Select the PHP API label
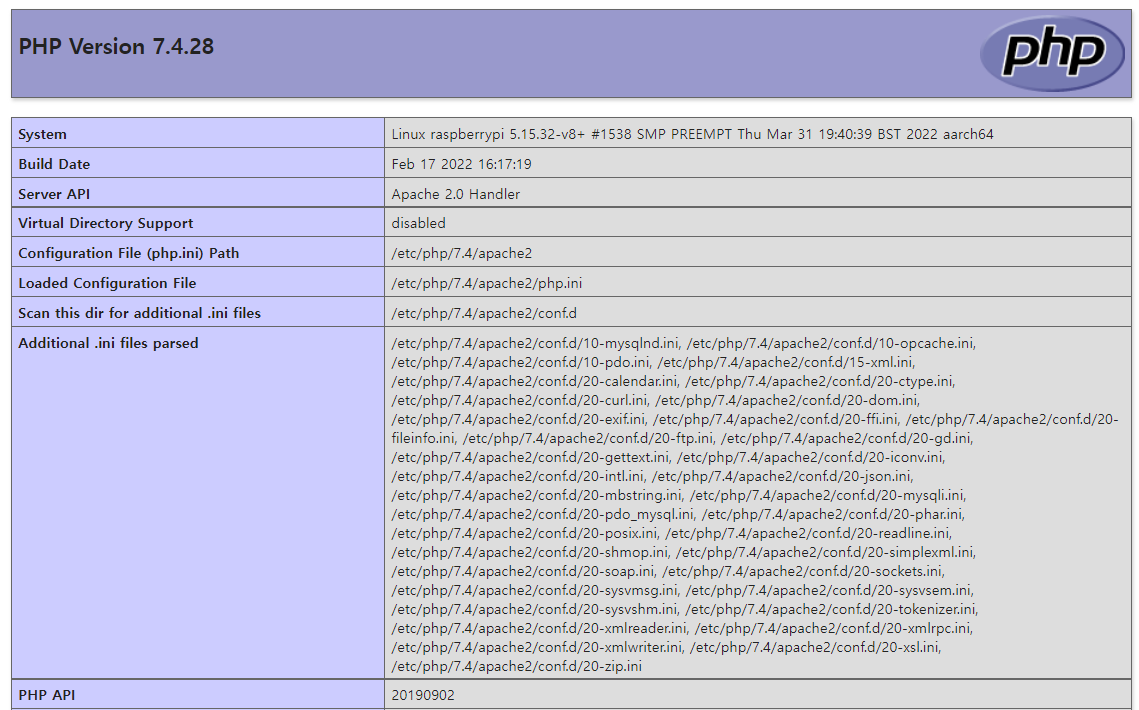1139x710 pixels. (46, 695)
